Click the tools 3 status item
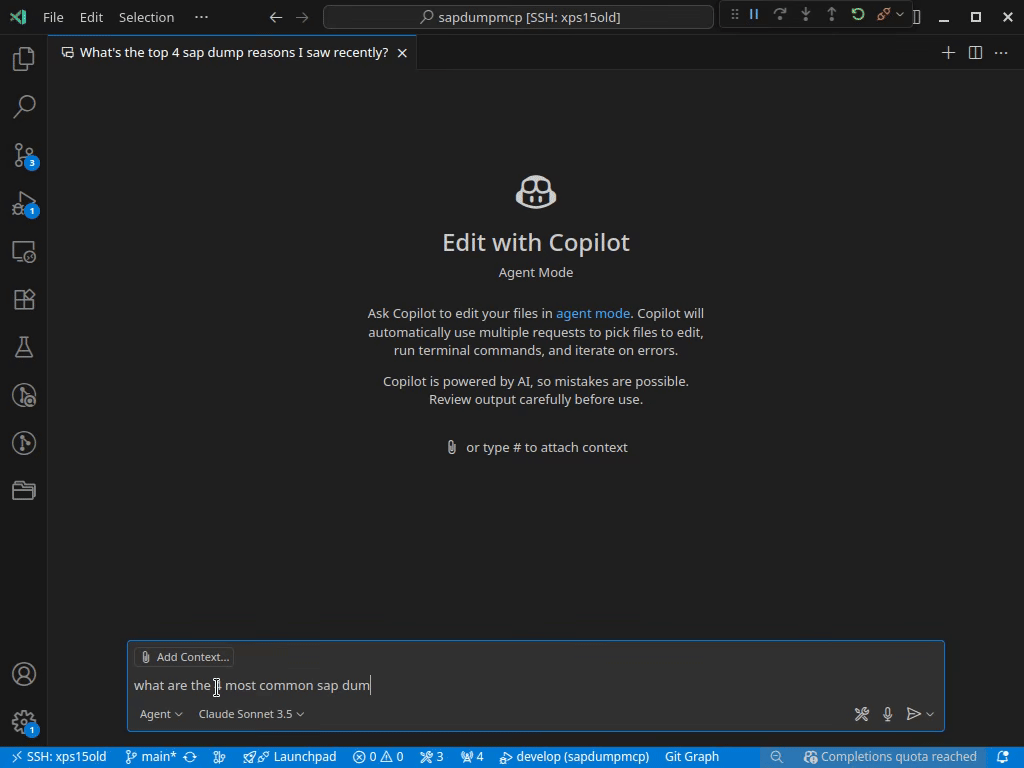 coord(432,757)
